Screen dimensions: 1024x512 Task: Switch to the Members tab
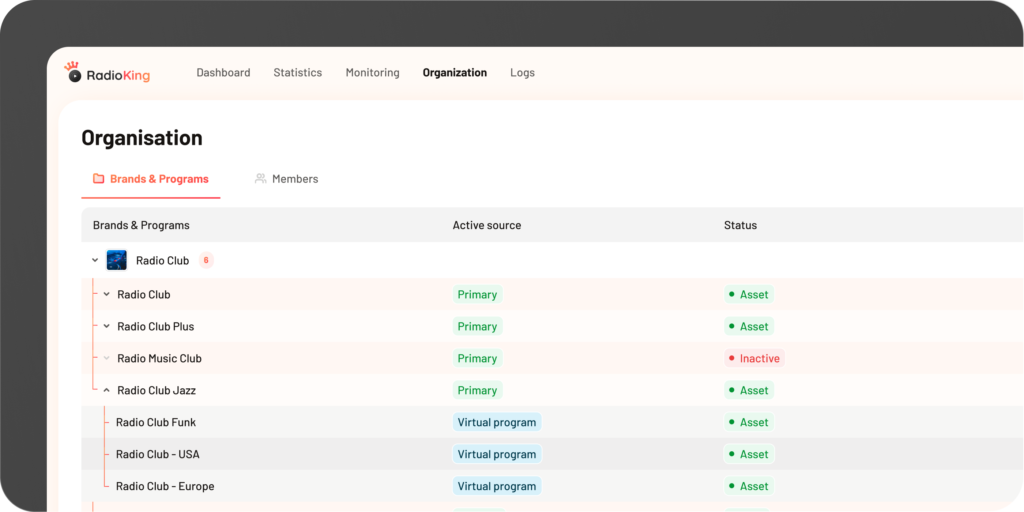pyautogui.click(x=294, y=179)
